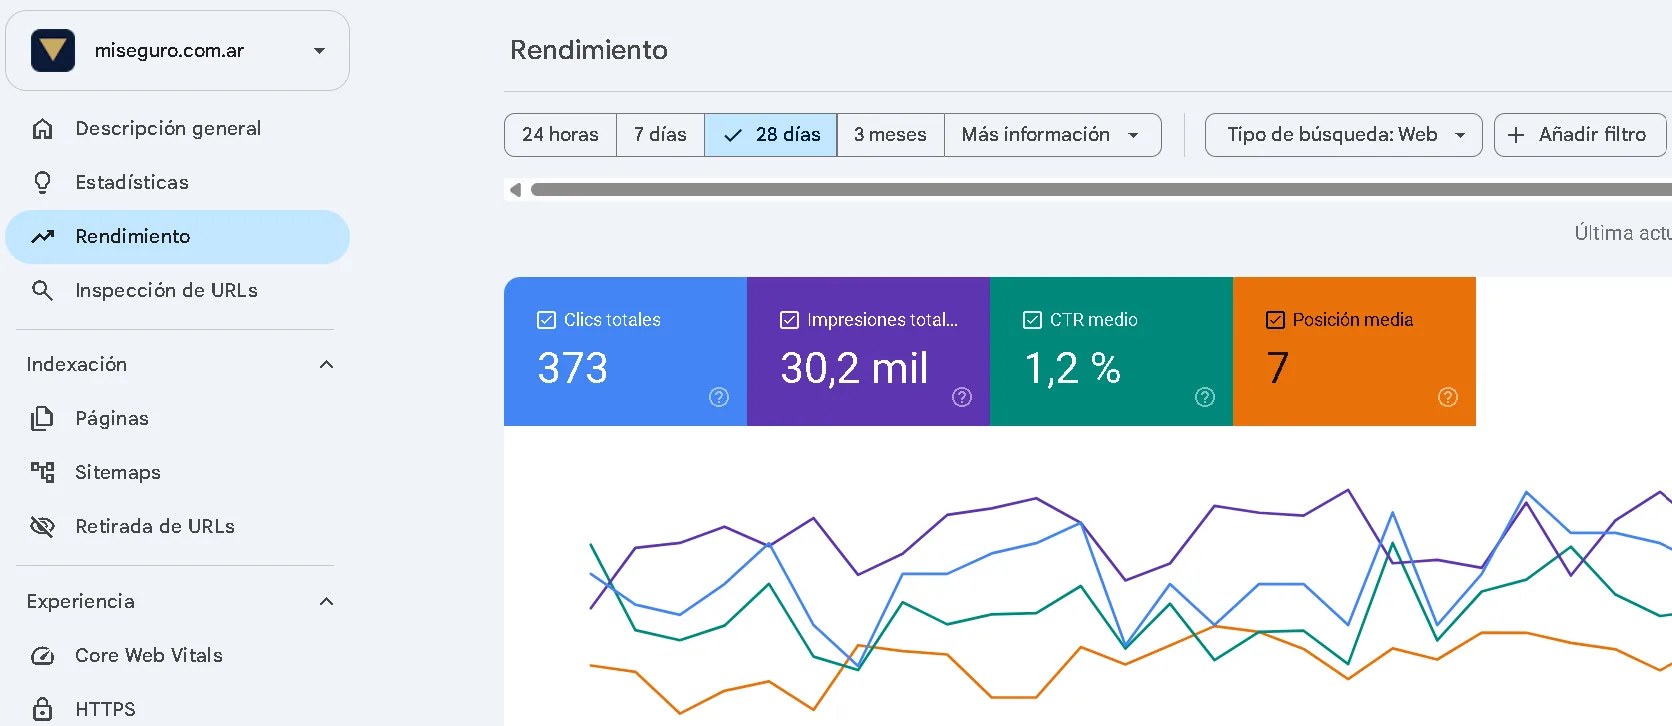The image size is (1672, 726).
Task: Click the pages icon beside Páginas
Action: [42, 419]
